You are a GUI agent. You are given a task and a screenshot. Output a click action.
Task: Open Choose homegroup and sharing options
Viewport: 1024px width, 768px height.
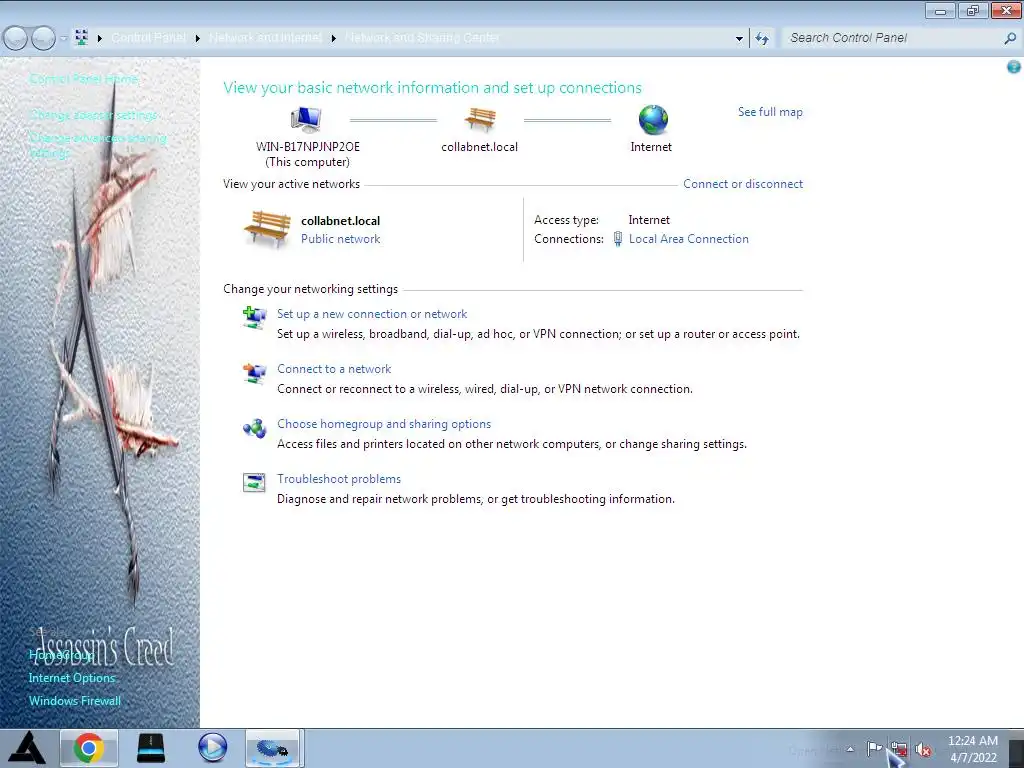click(384, 424)
